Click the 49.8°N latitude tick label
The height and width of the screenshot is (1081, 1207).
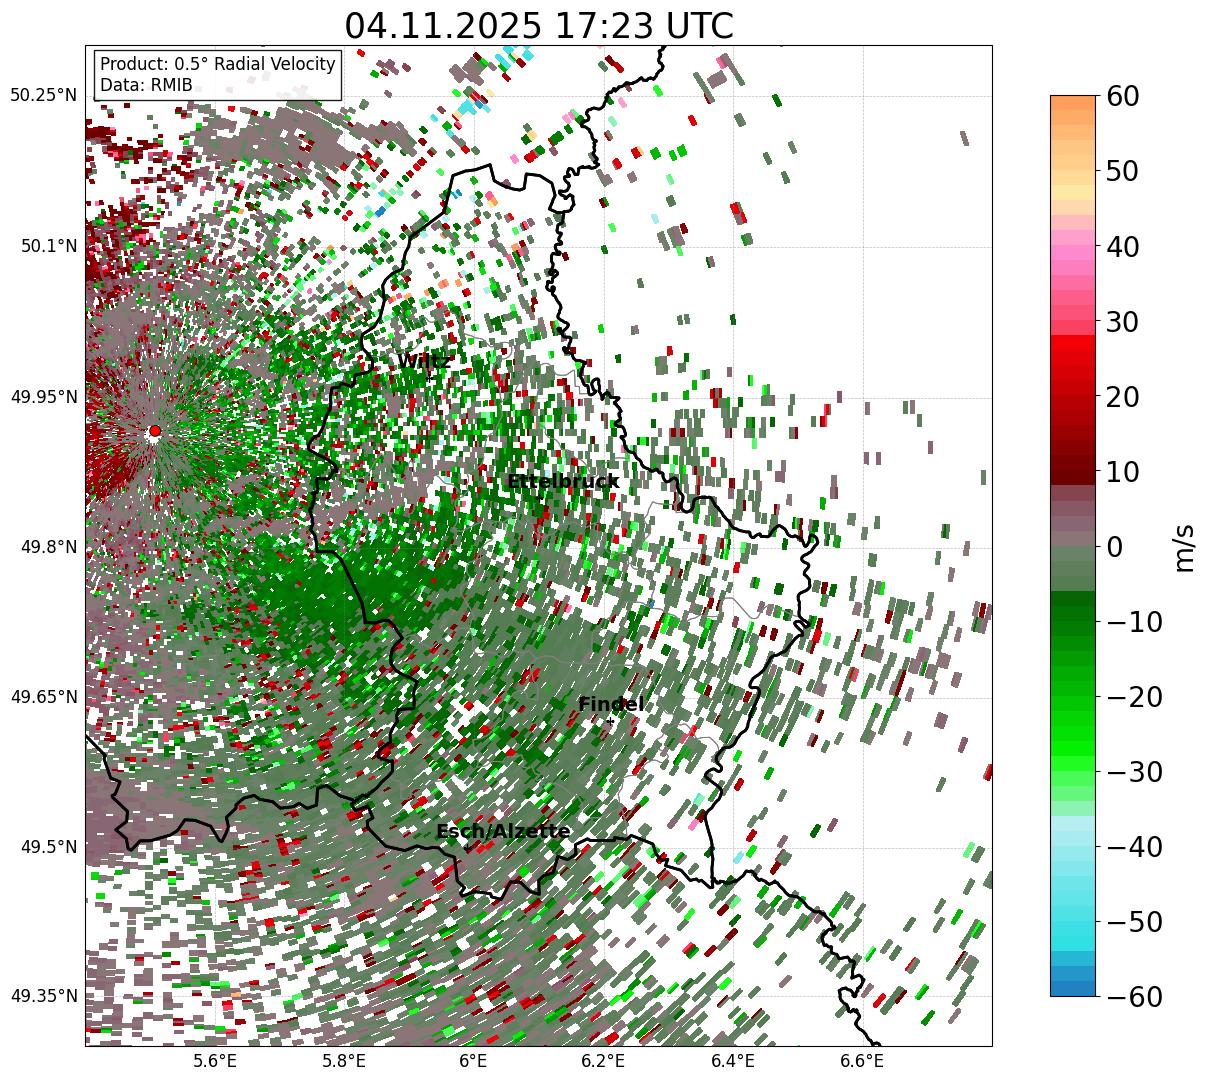coord(48,547)
